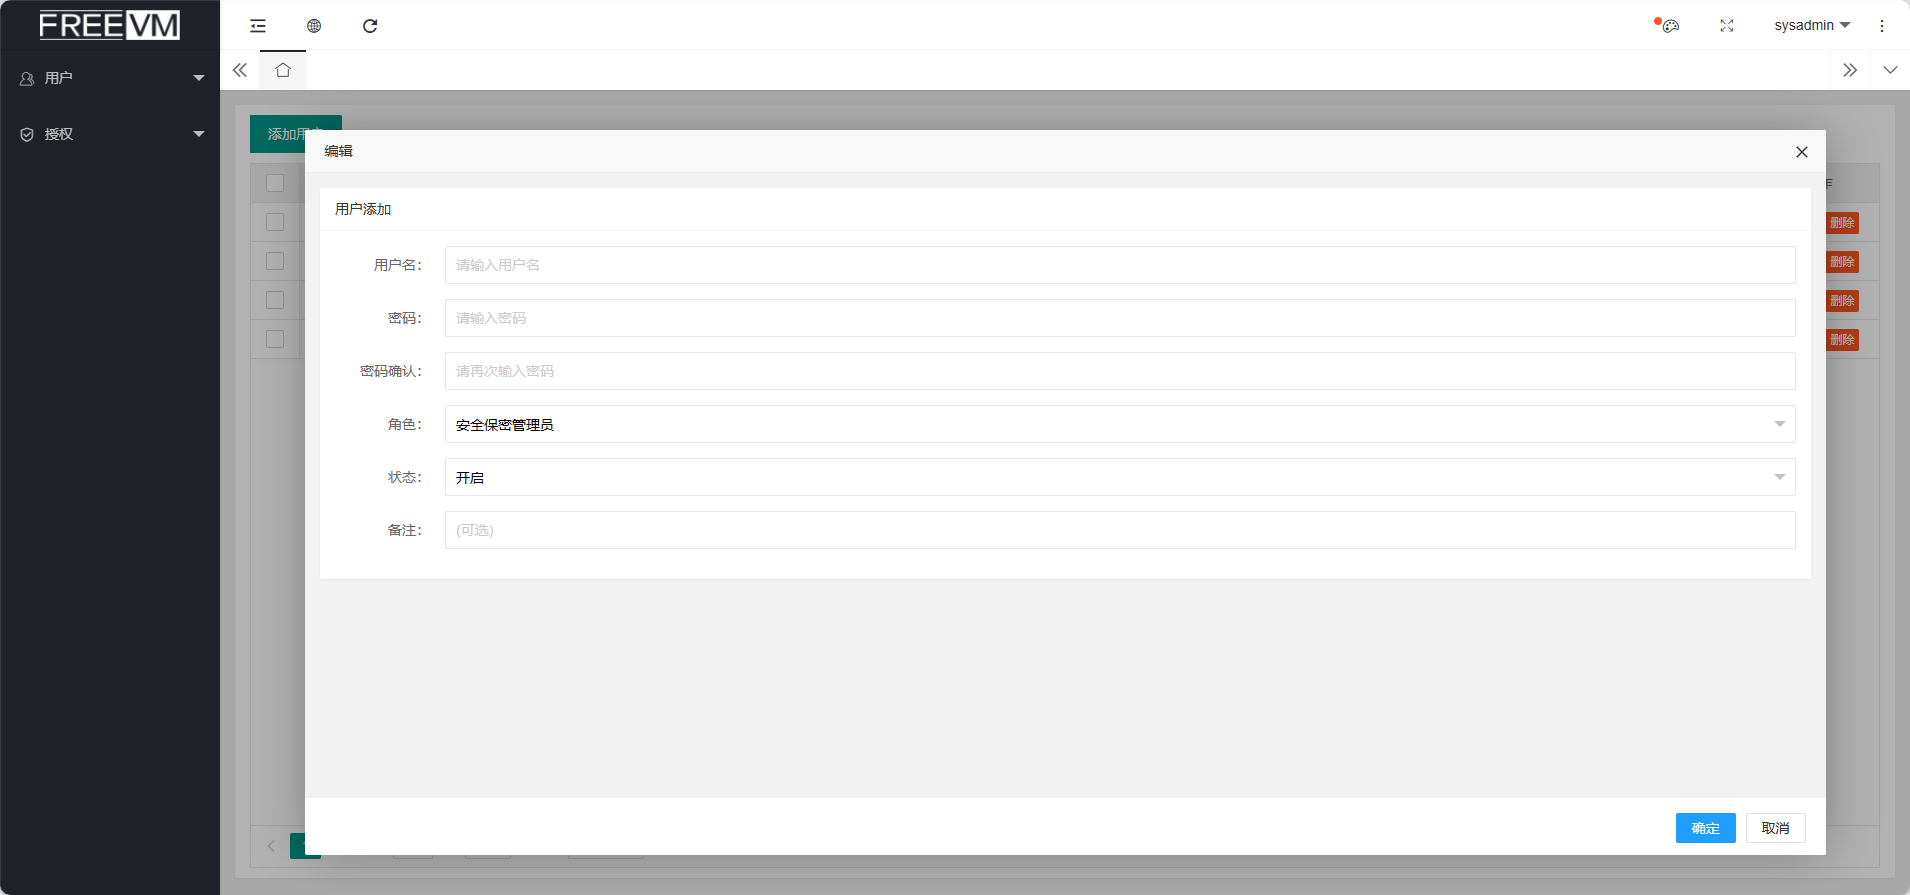Click the refresh icon in the top bar
The height and width of the screenshot is (895, 1910).
click(x=370, y=26)
